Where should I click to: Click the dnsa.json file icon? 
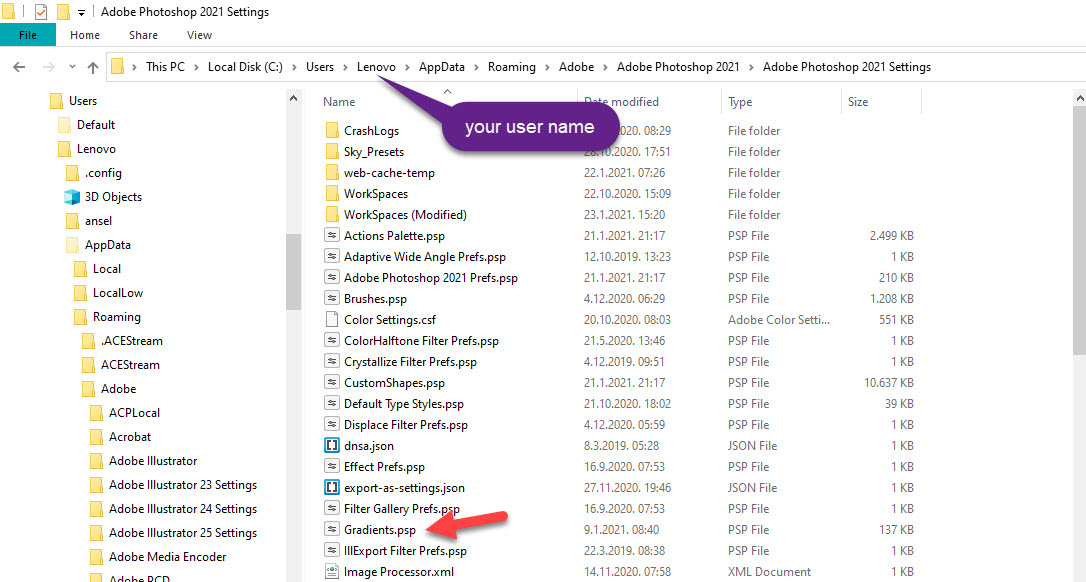click(332, 446)
